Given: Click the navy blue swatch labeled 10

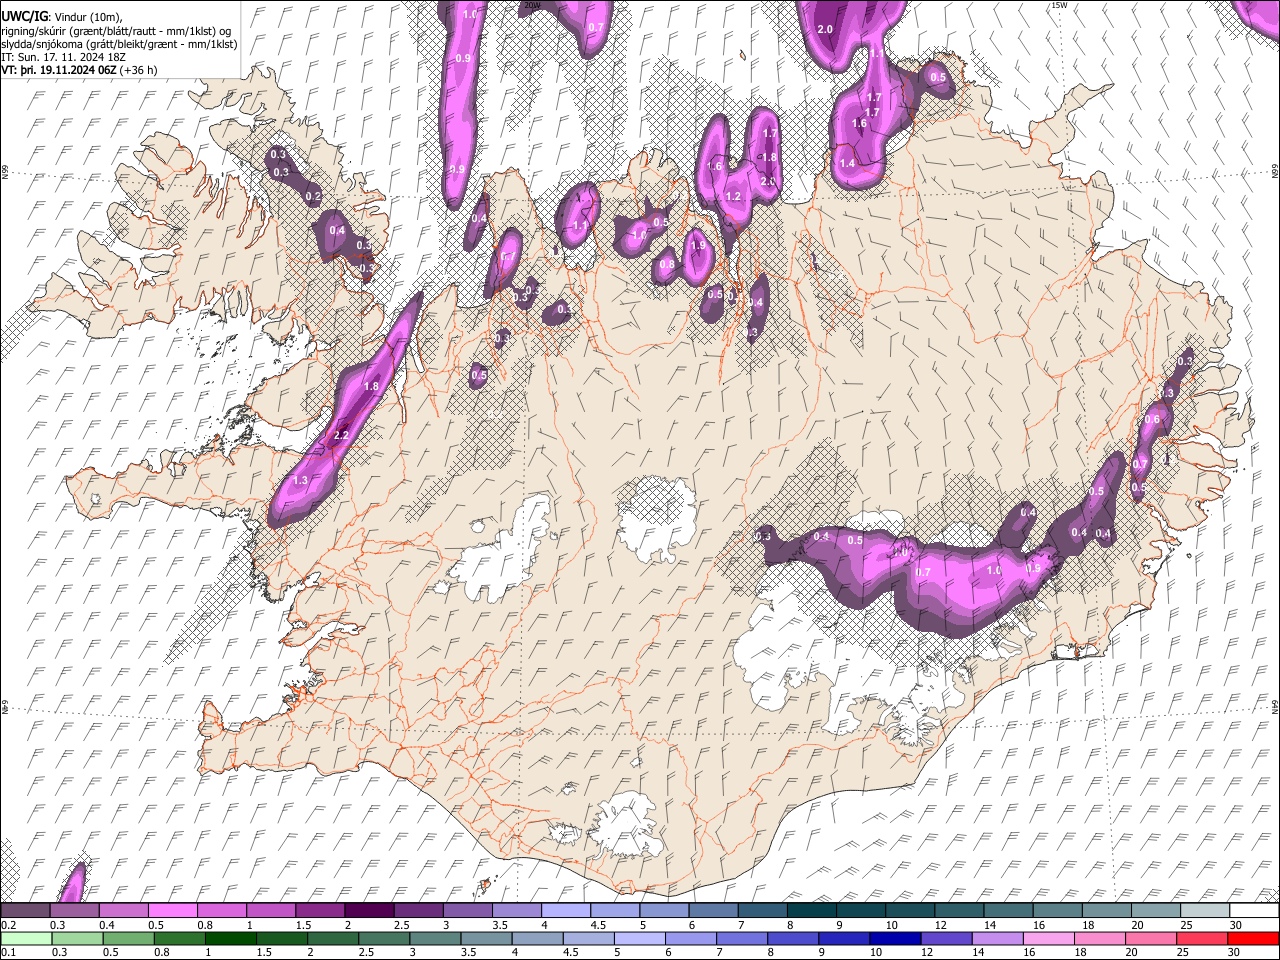Looking at the screenshot, I should 895,939.
